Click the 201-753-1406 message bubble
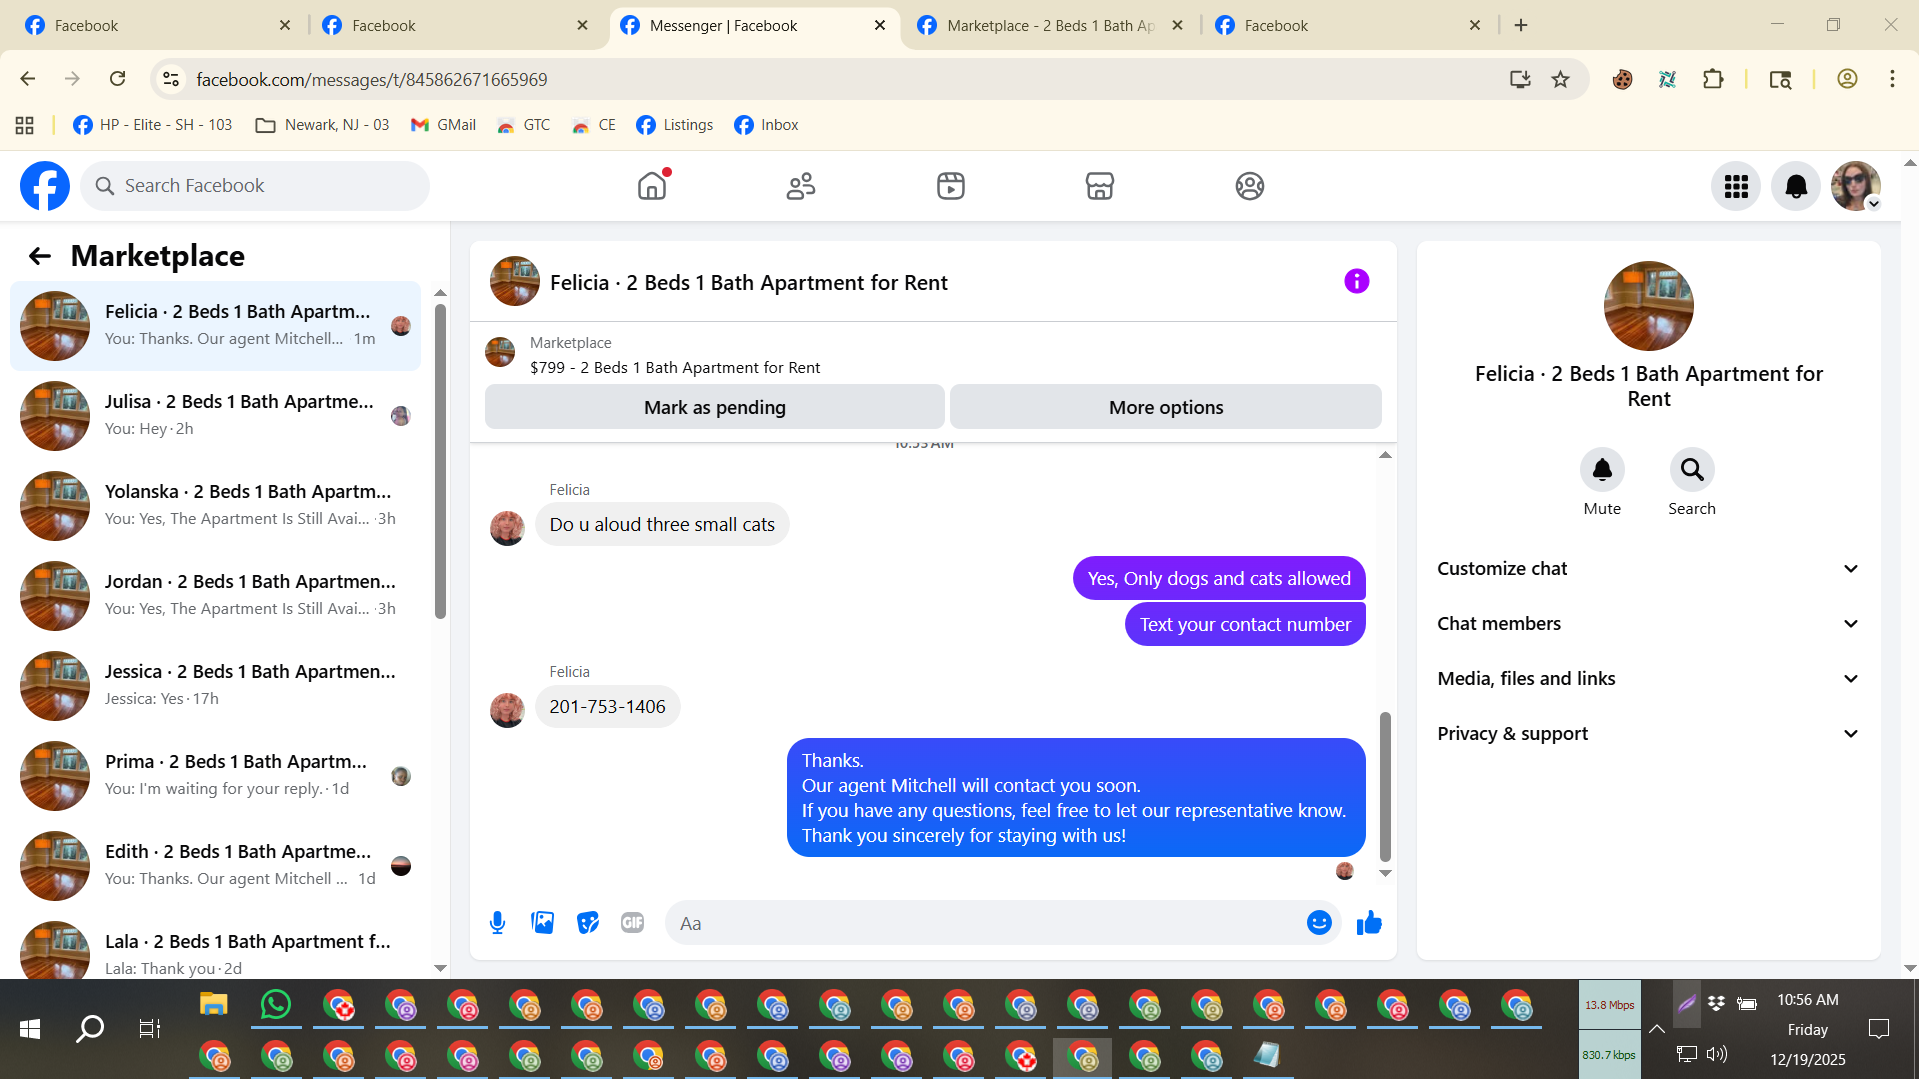Viewport: 1919px width, 1079px height. 607,707
